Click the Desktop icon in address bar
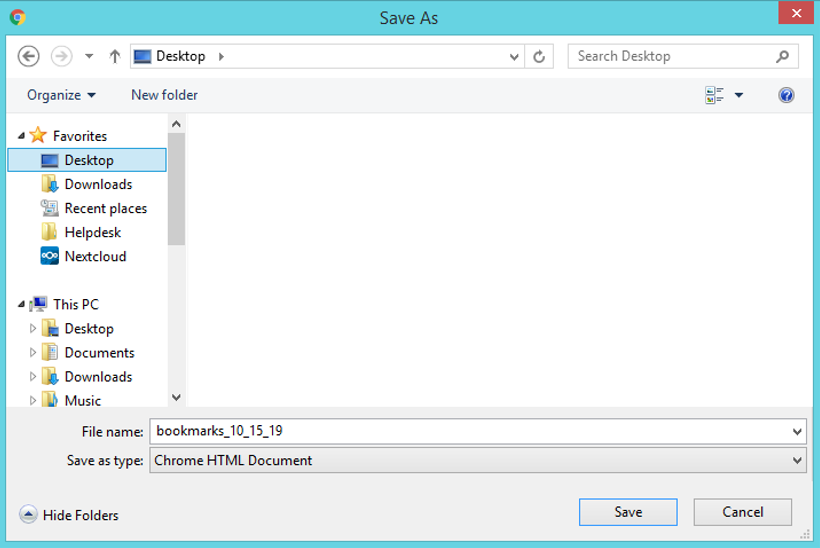This screenshot has width=820, height=548. (x=142, y=56)
